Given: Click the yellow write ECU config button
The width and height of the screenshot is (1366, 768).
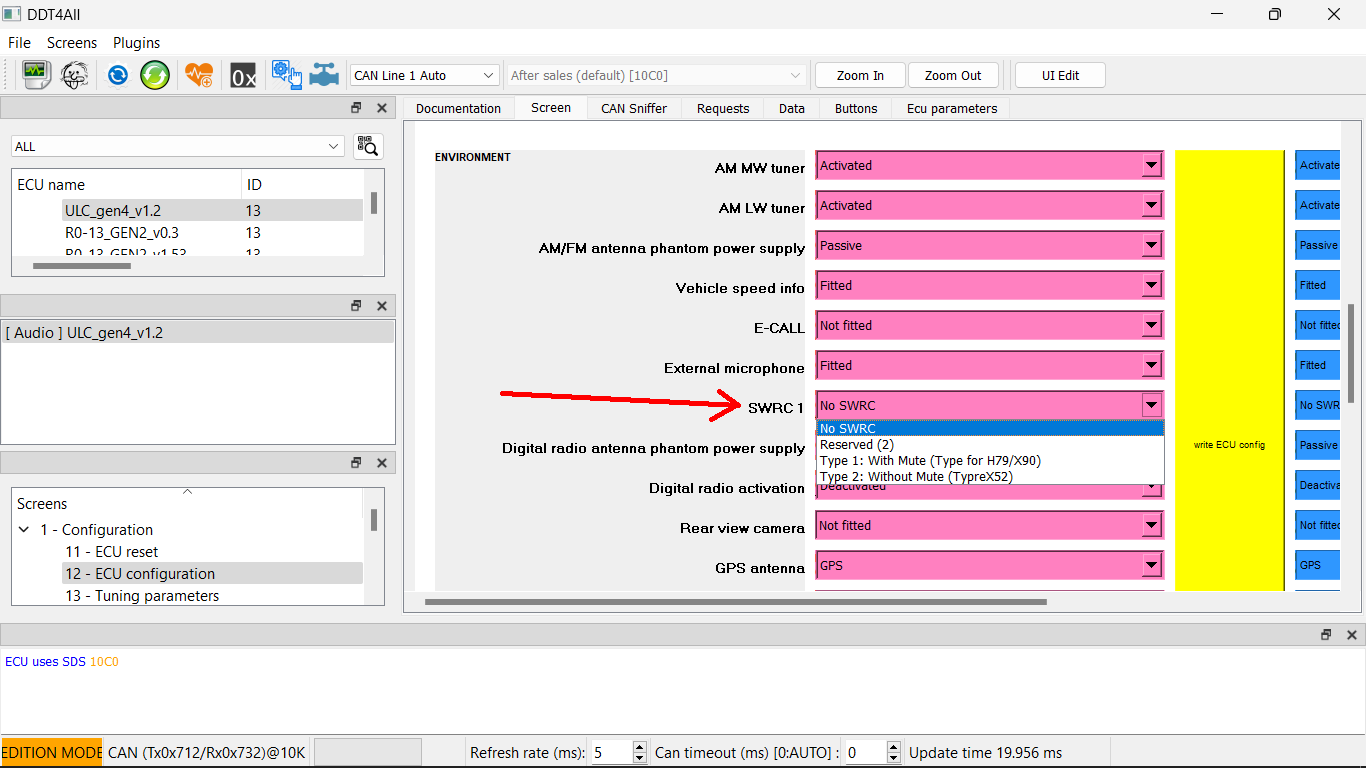Looking at the screenshot, I should pyautogui.click(x=1228, y=444).
